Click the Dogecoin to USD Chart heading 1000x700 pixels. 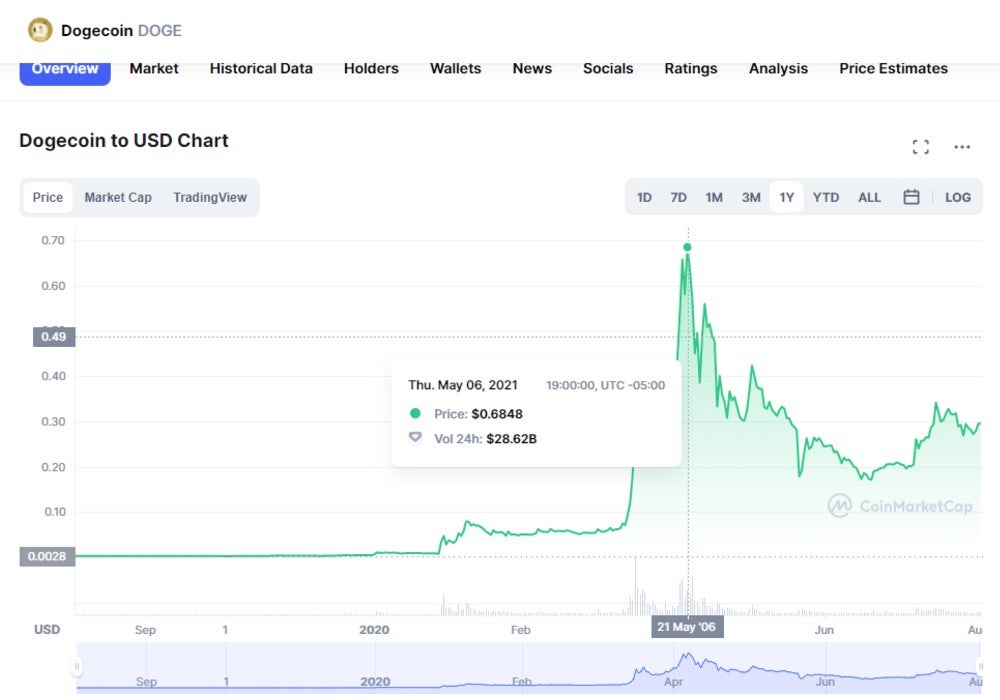point(124,140)
